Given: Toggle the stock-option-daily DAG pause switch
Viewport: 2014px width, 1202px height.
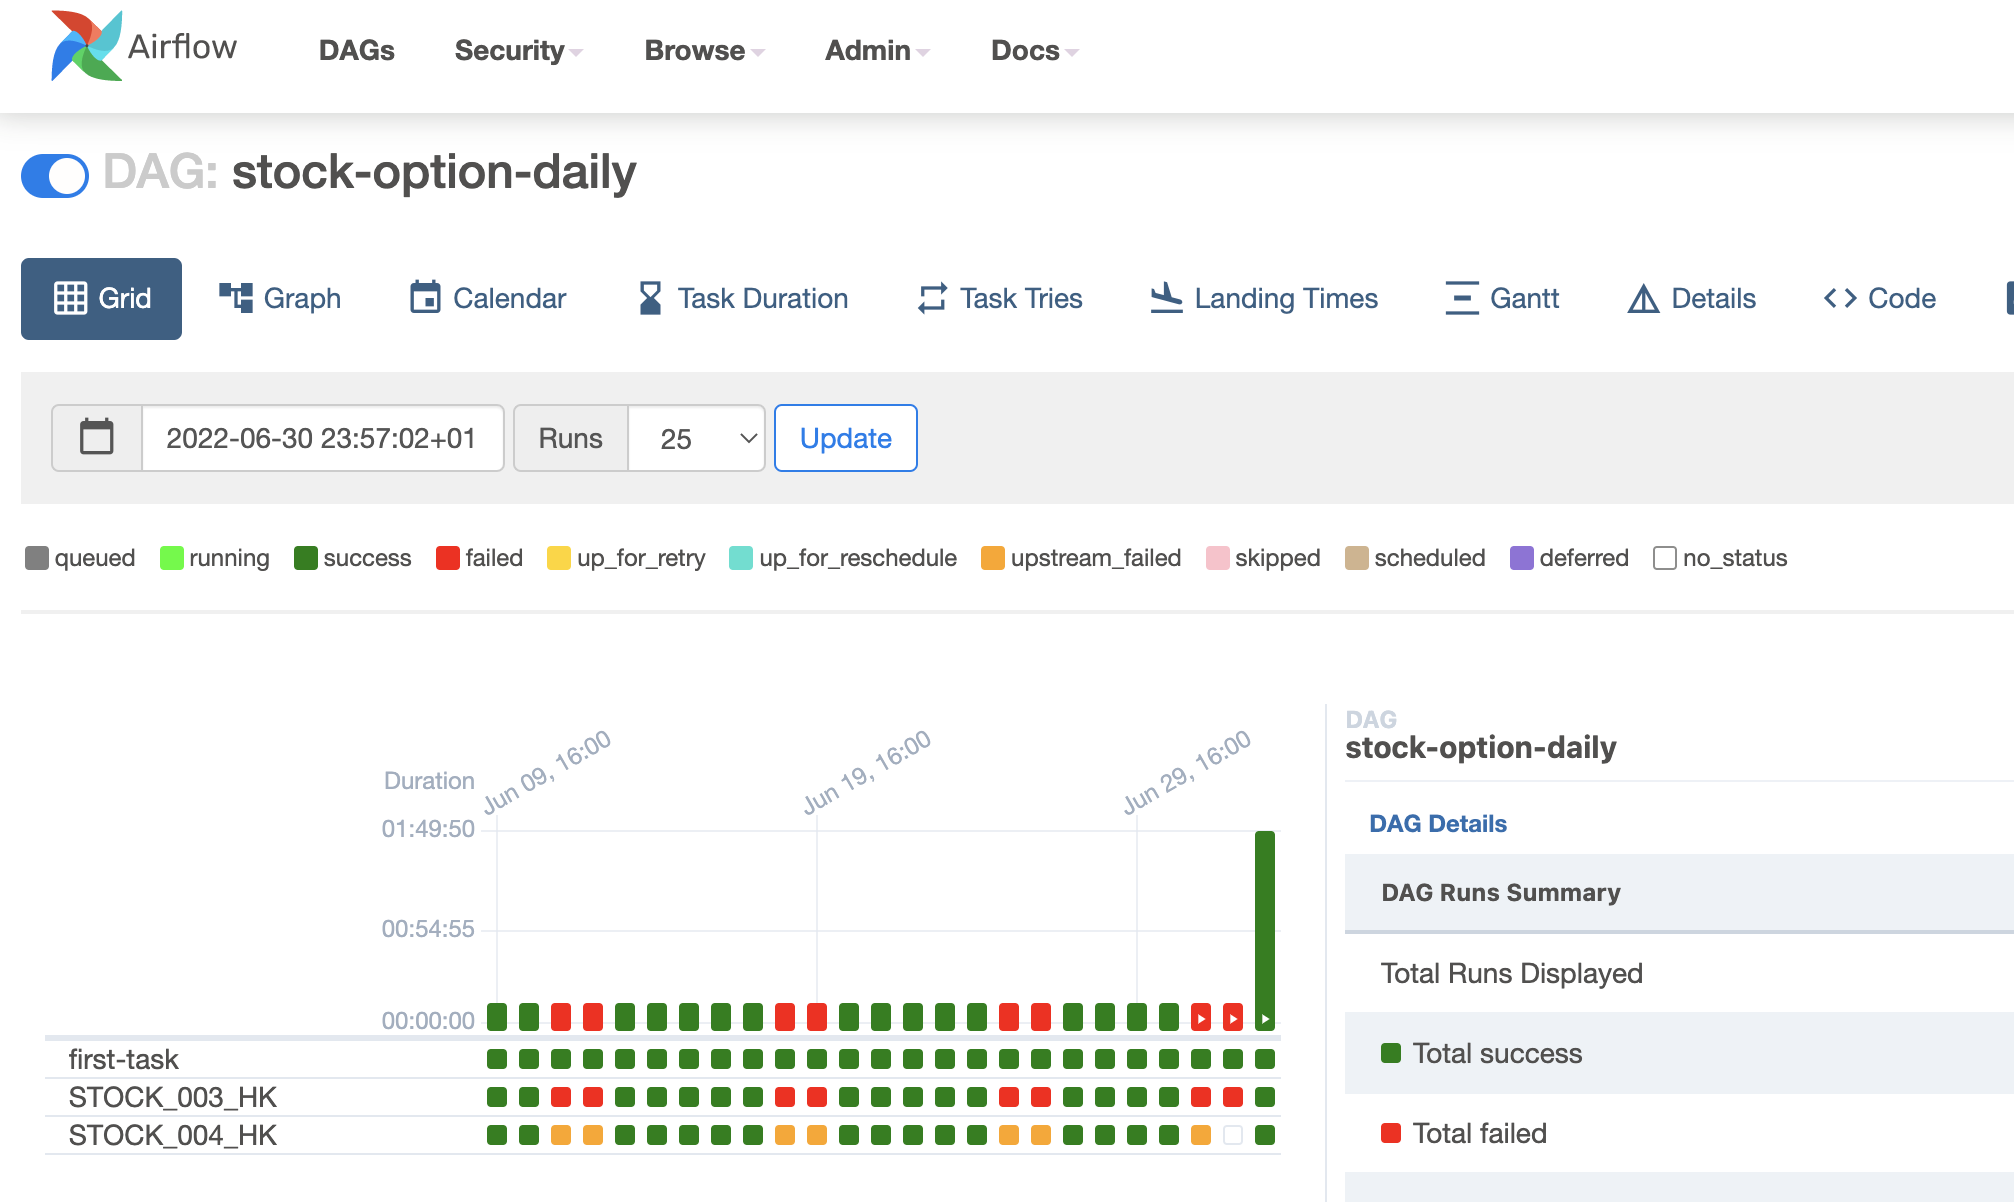Looking at the screenshot, I should point(55,176).
